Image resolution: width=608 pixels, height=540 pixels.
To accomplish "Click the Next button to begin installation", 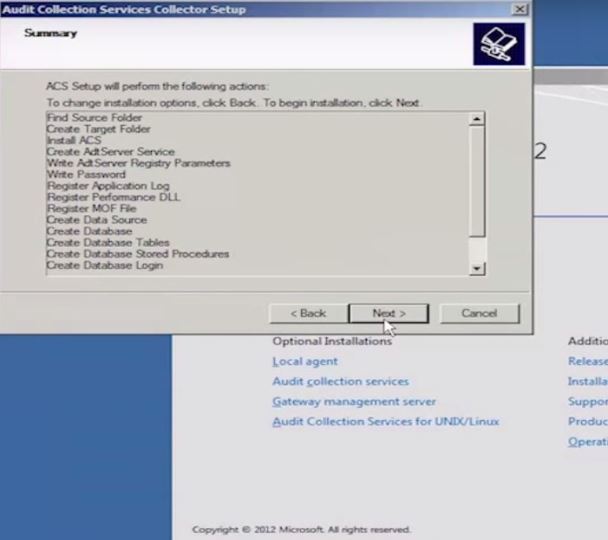I will 389,313.
